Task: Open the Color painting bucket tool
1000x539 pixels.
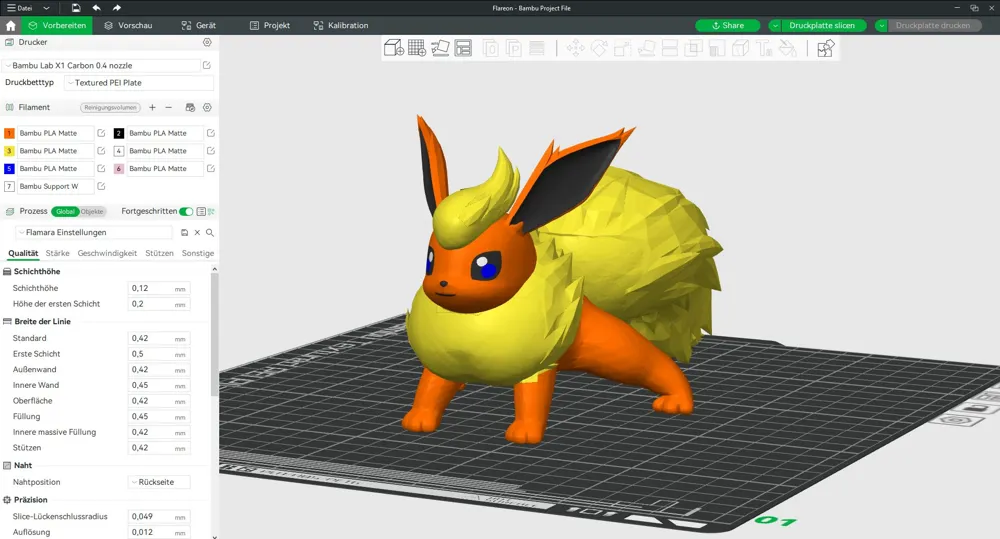Action: pyautogui.click(x=788, y=48)
